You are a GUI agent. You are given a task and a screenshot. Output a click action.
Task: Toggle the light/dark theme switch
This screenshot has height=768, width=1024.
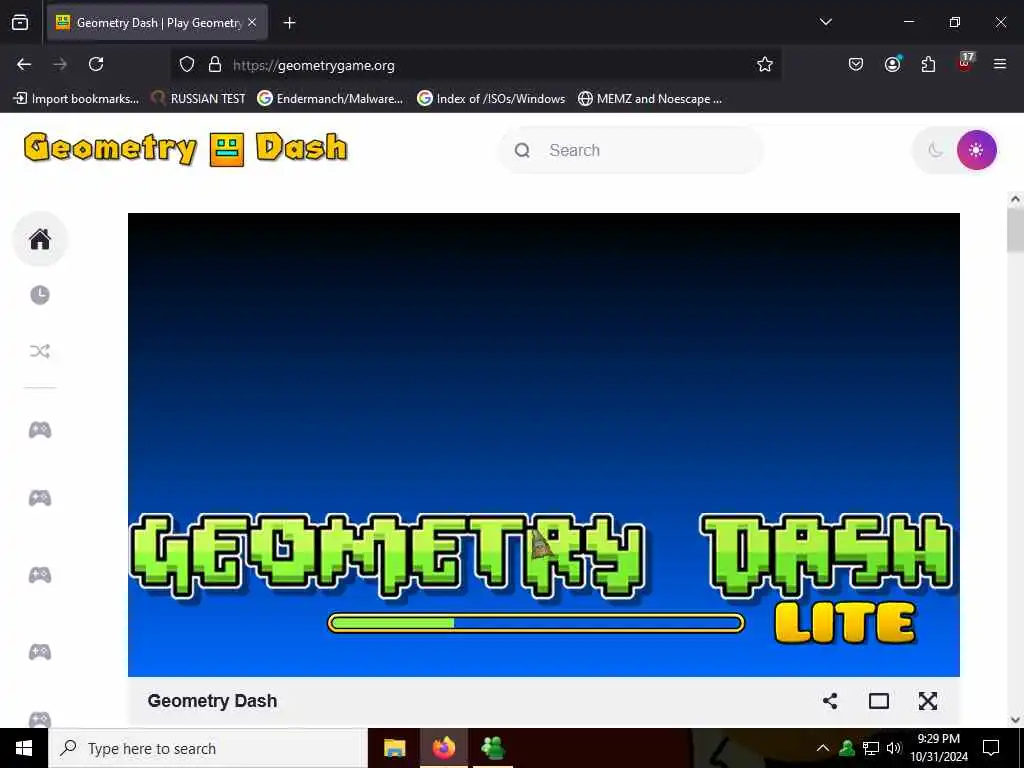click(955, 150)
